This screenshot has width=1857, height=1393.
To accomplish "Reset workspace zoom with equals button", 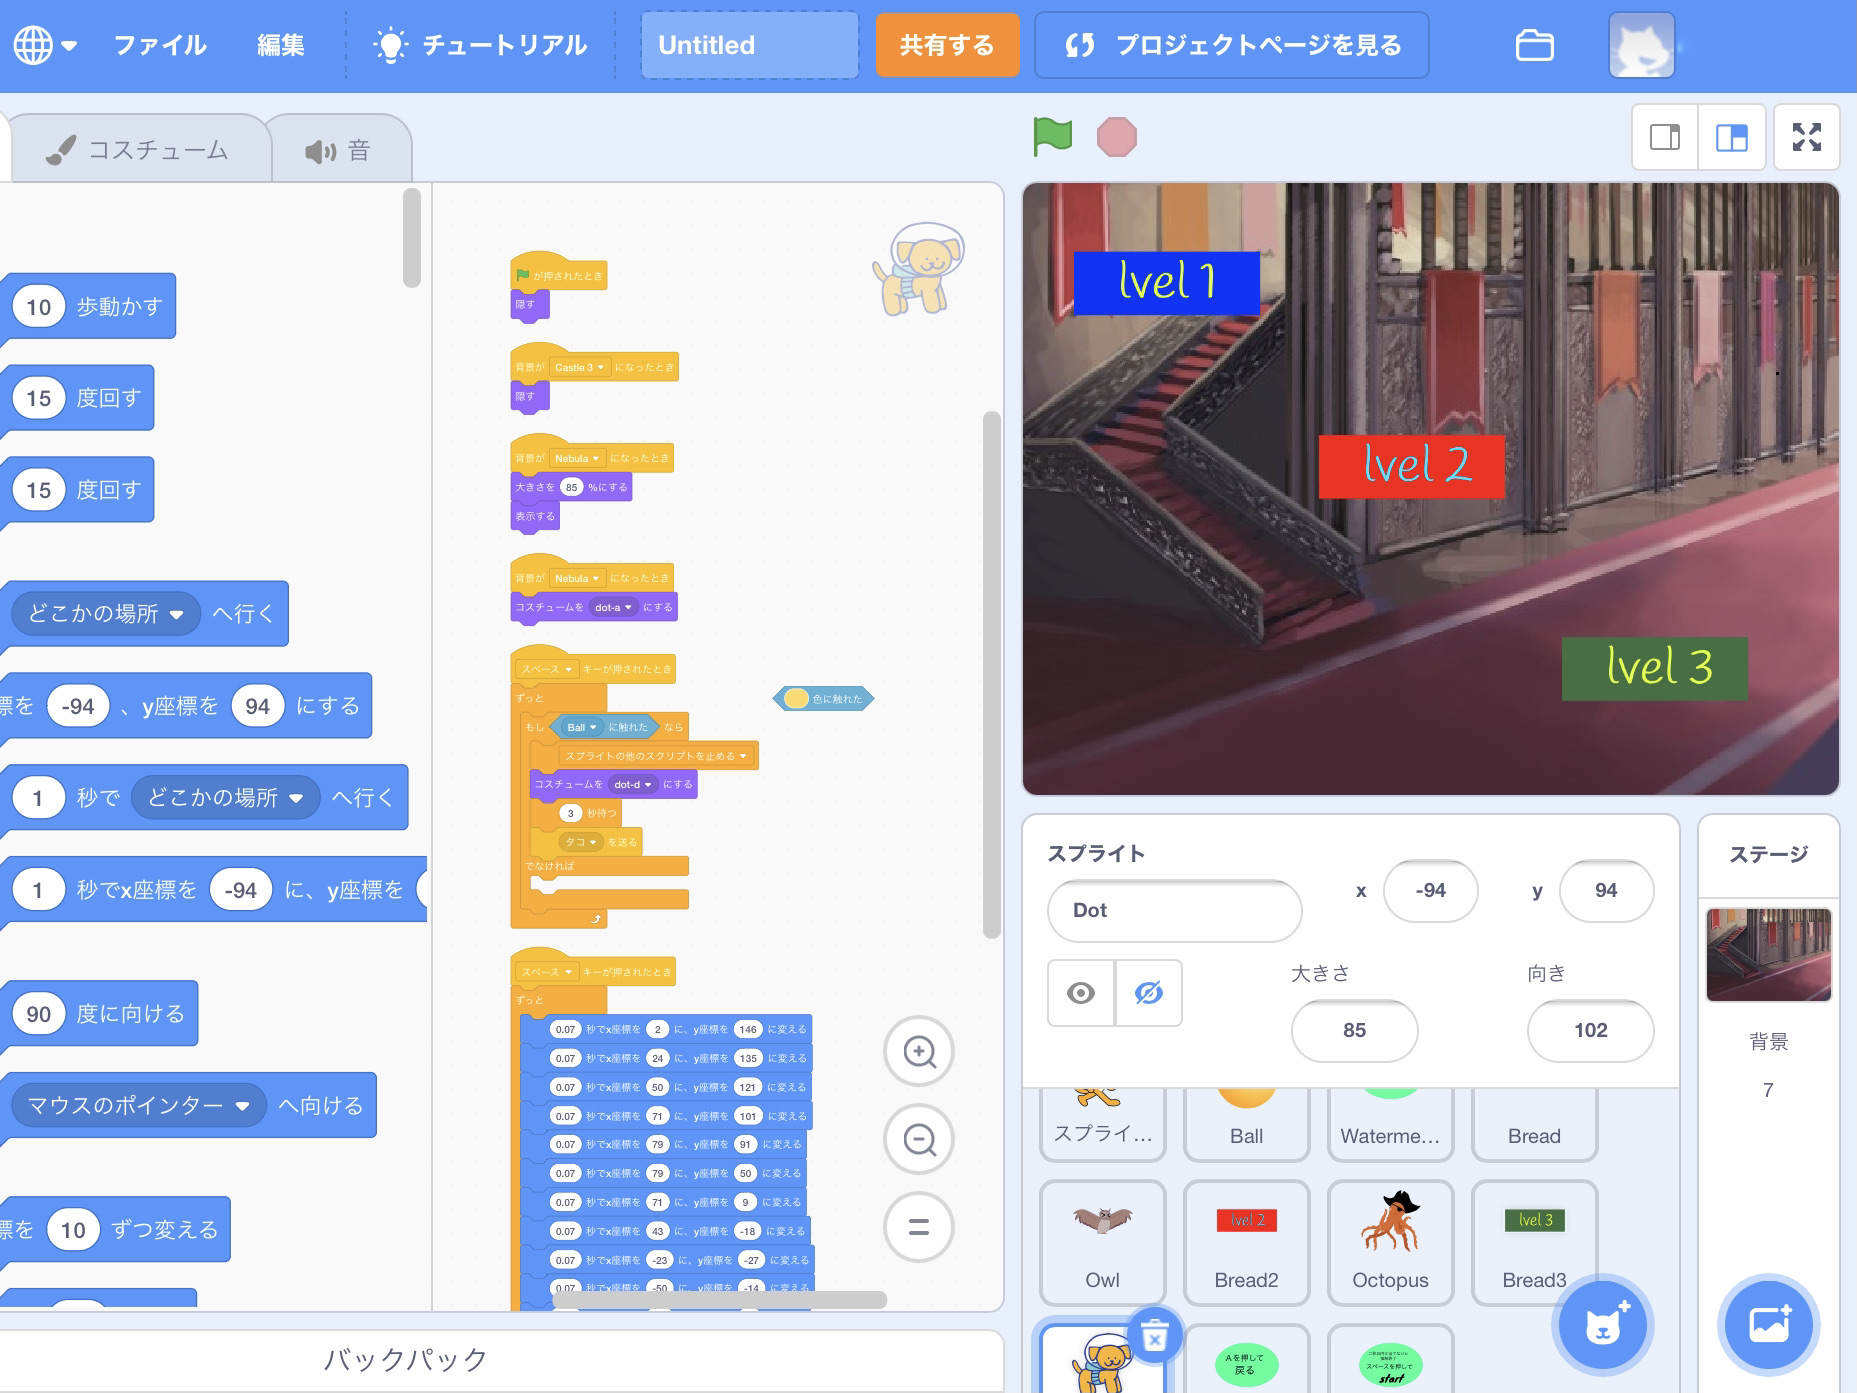I will [x=919, y=1227].
